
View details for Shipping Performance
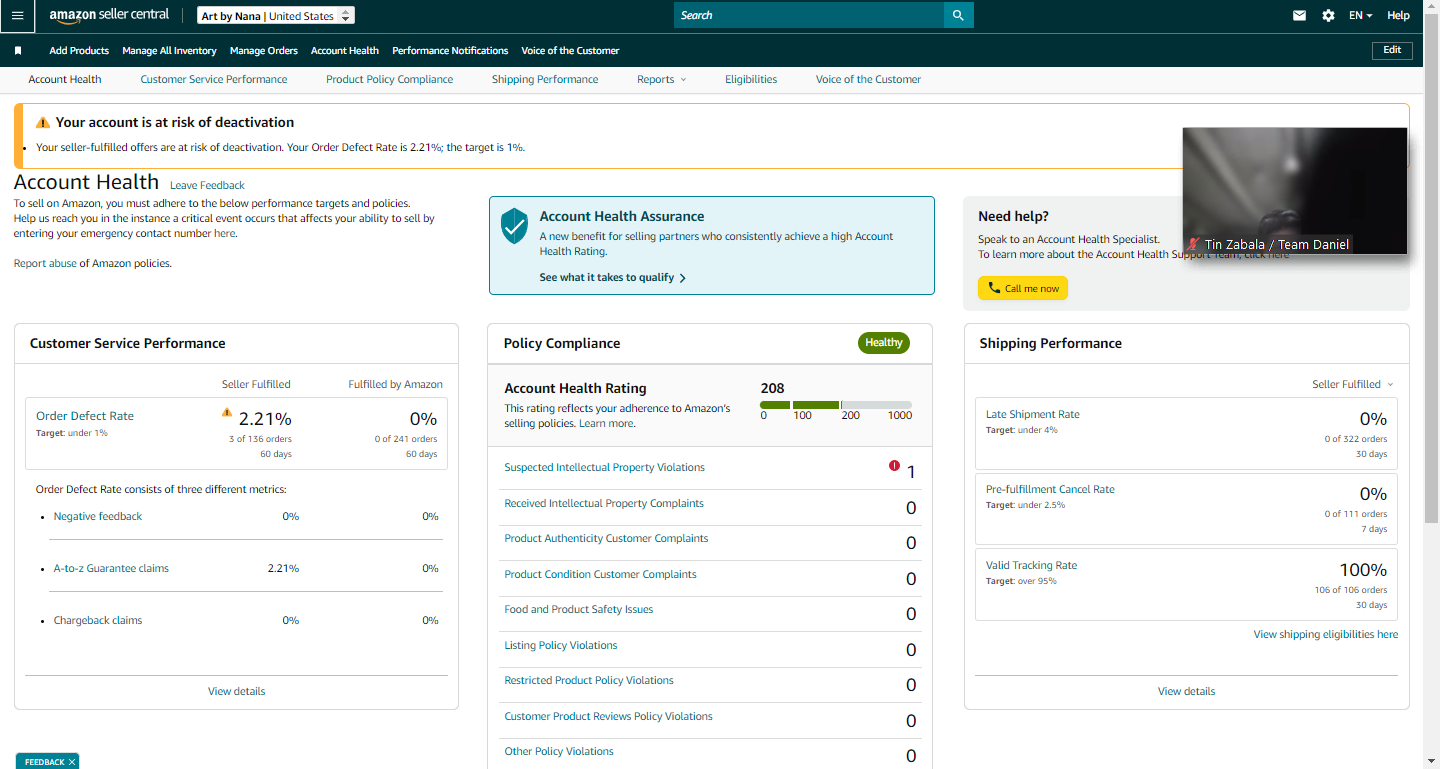click(1187, 691)
